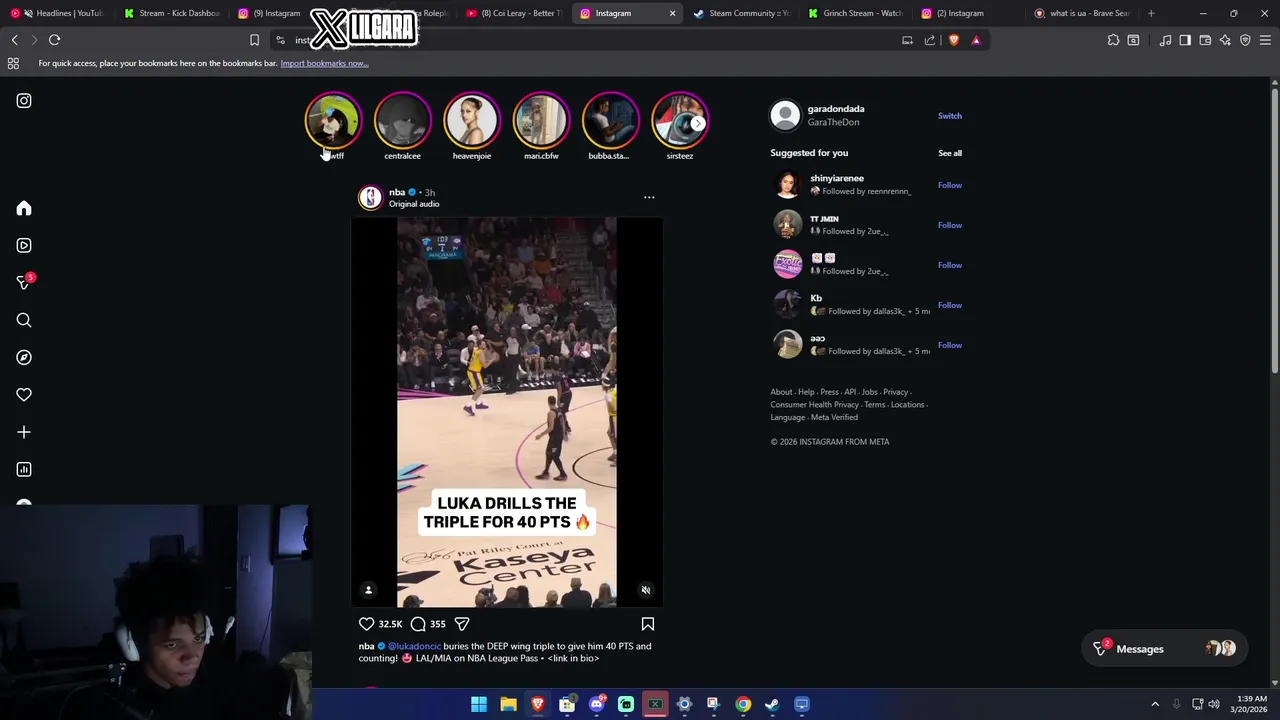The width and height of the screenshot is (1280, 720).
Task: Like the NBA post with heart icon
Action: pyautogui.click(x=367, y=624)
